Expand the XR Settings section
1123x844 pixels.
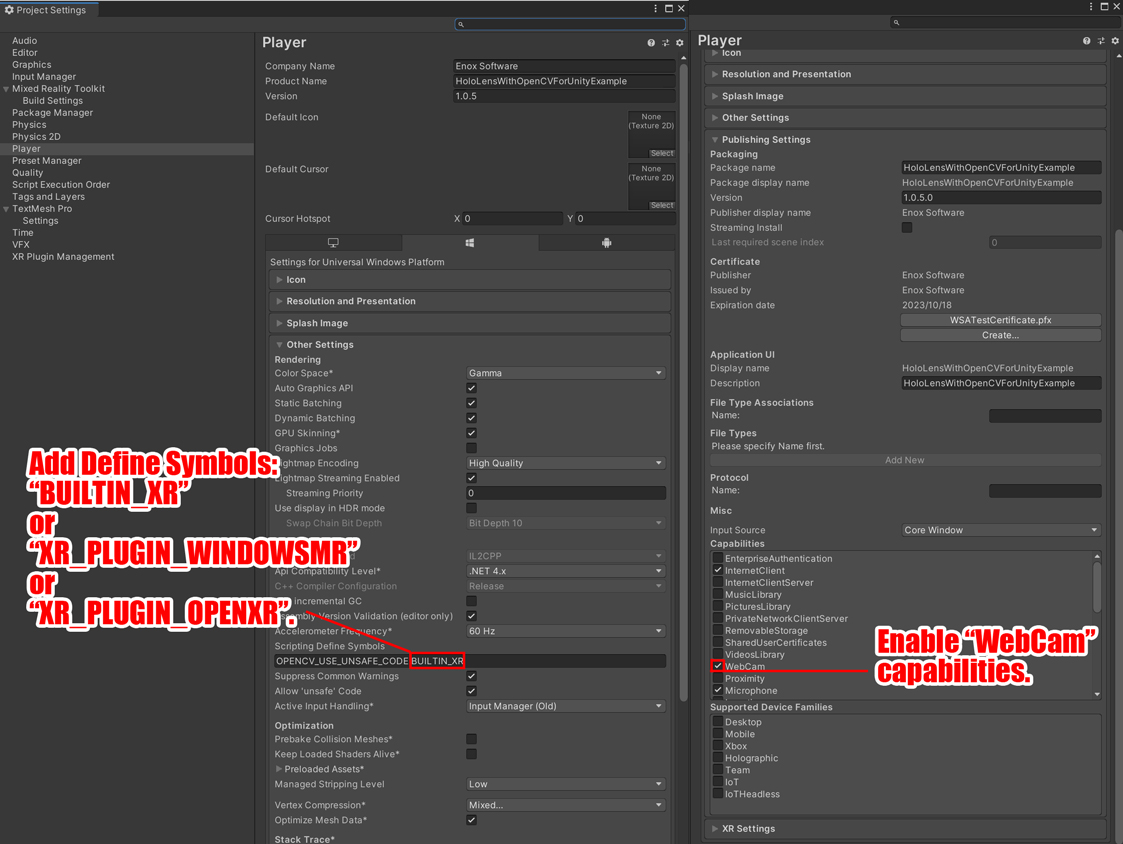749,828
